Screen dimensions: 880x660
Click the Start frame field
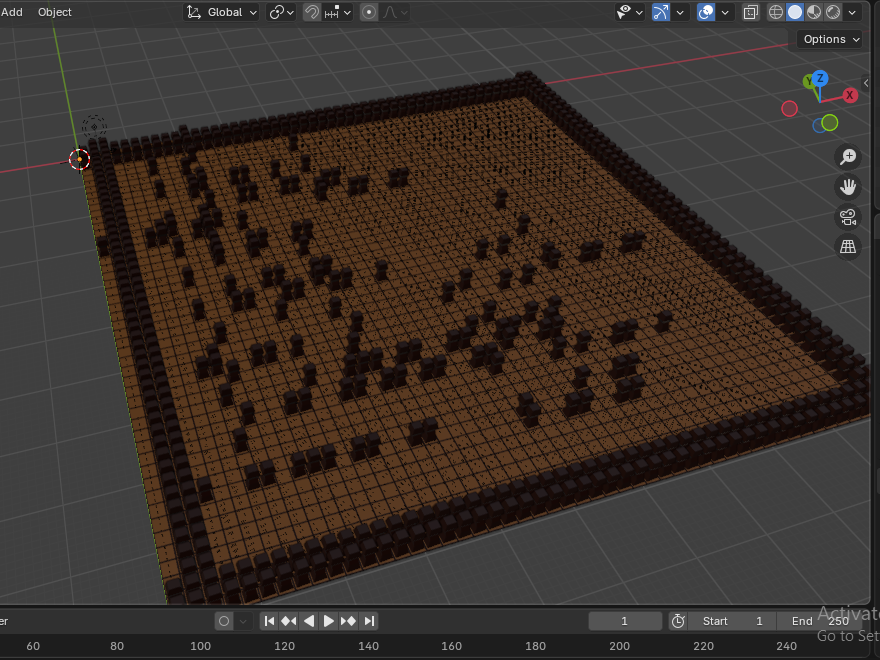coord(732,621)
